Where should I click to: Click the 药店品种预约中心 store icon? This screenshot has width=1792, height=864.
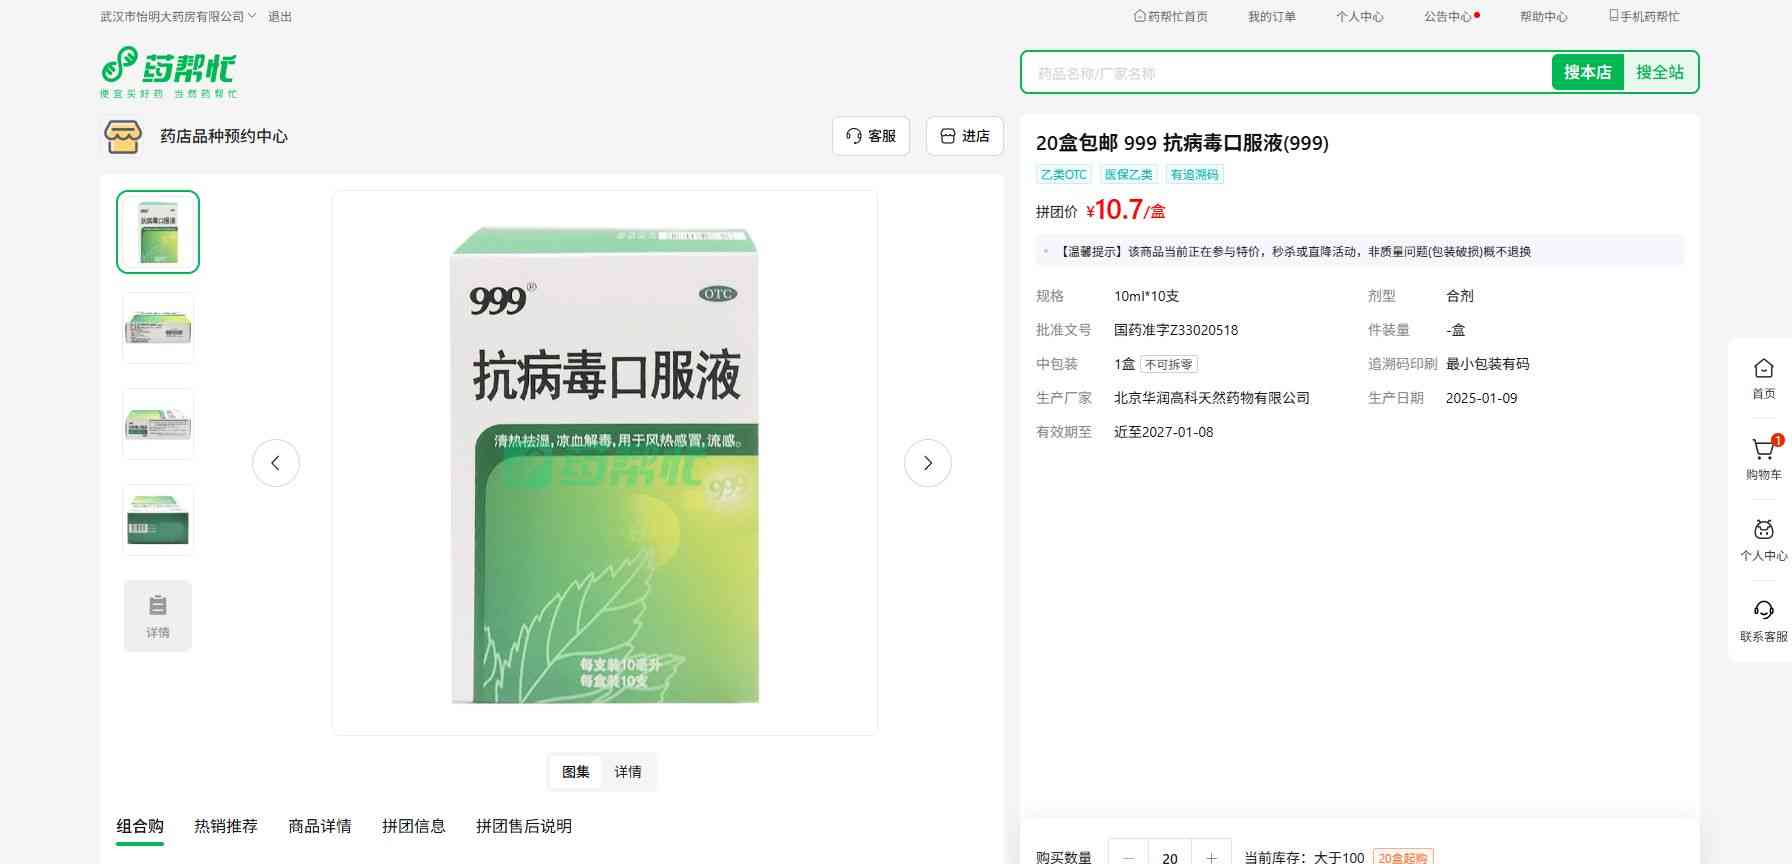(x=123, y=136)
